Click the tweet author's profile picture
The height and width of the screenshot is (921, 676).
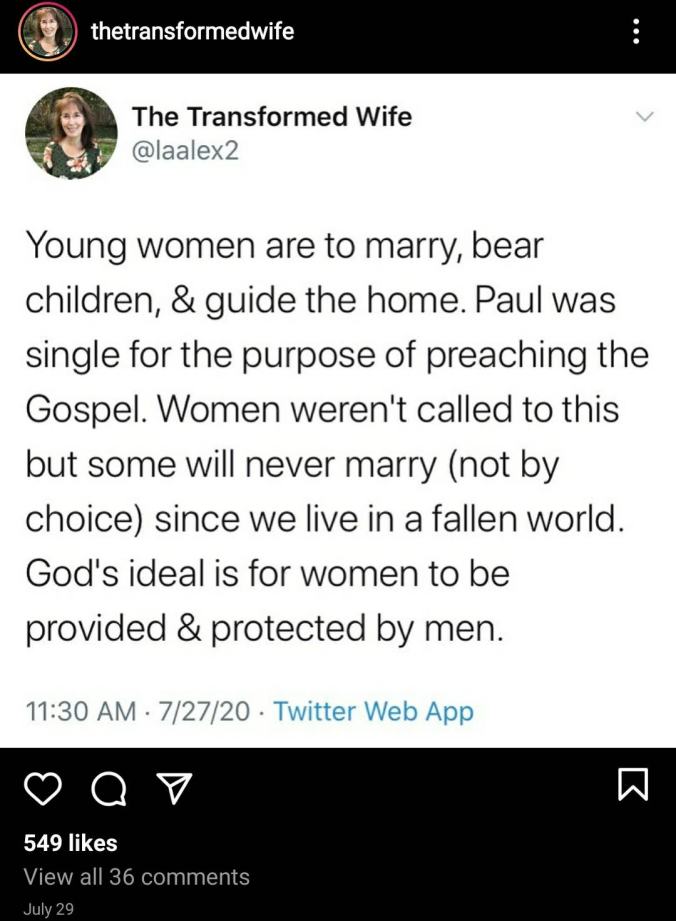click(x=71, y=133)
